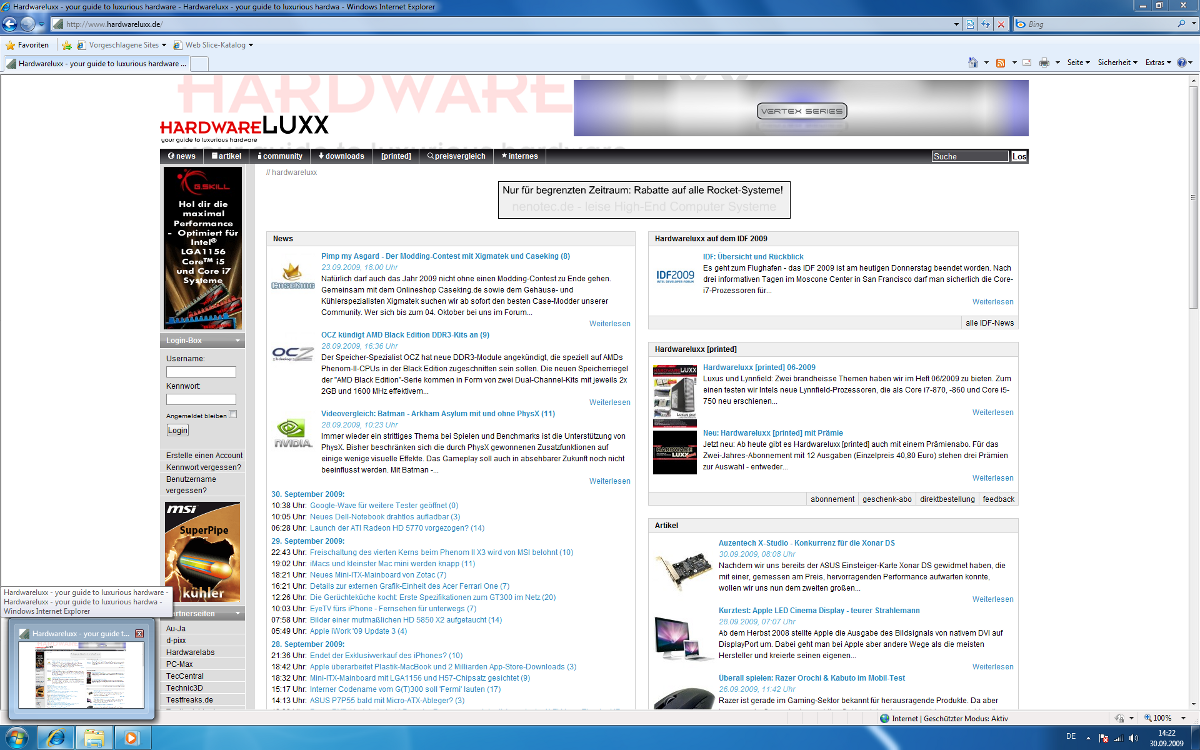Expand the Seite menu dropdown
The image size is (1200, 750).
pos(1079,62)
